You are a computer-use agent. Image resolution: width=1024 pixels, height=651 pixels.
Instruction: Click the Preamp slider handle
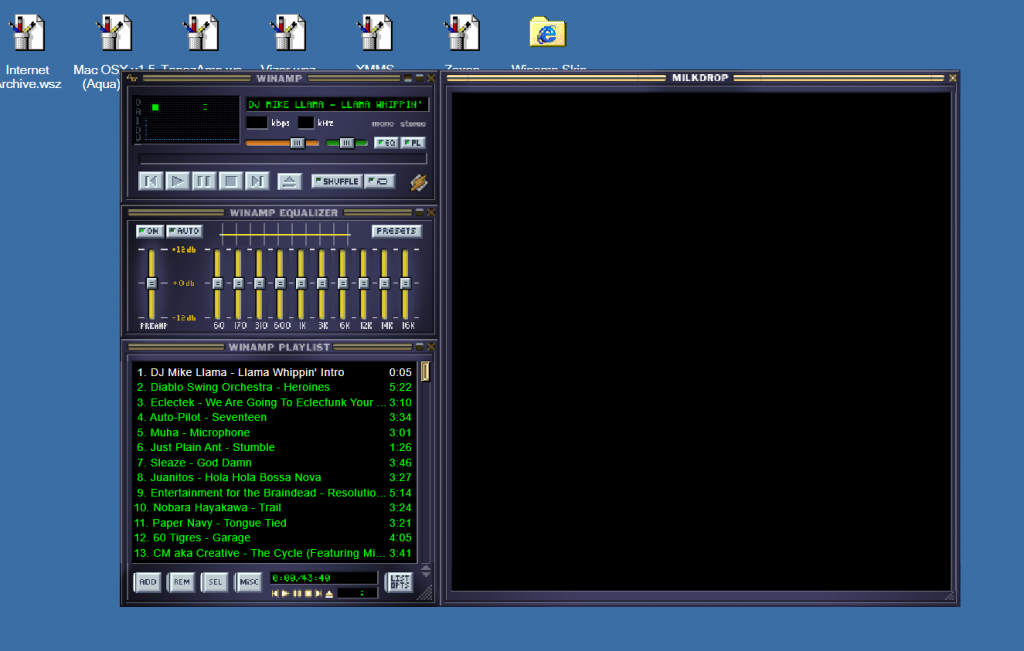coord(152,283)
